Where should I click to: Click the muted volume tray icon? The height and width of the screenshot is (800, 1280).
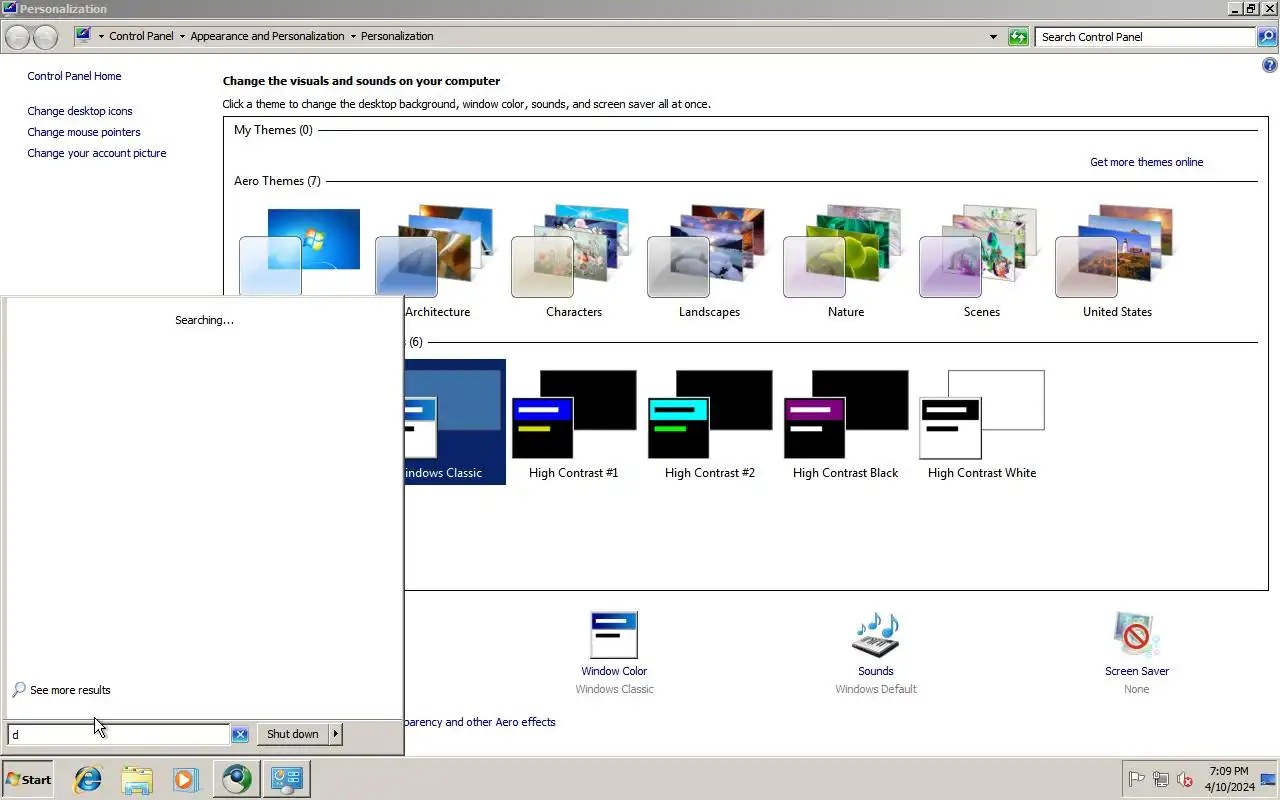click(1185, 779)
